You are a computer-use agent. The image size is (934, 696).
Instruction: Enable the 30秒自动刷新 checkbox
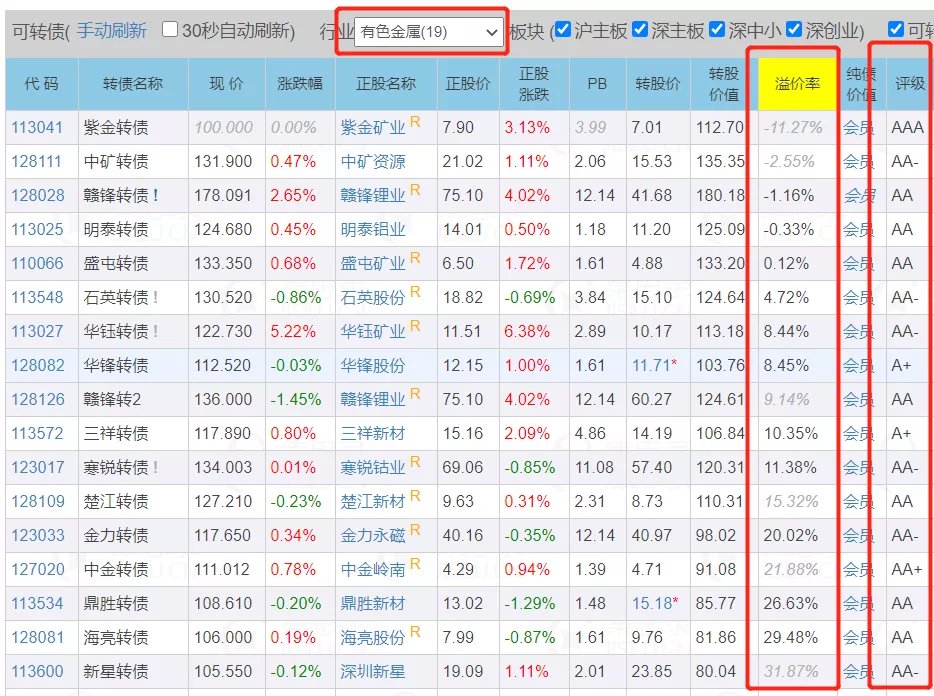click(170, 29)
